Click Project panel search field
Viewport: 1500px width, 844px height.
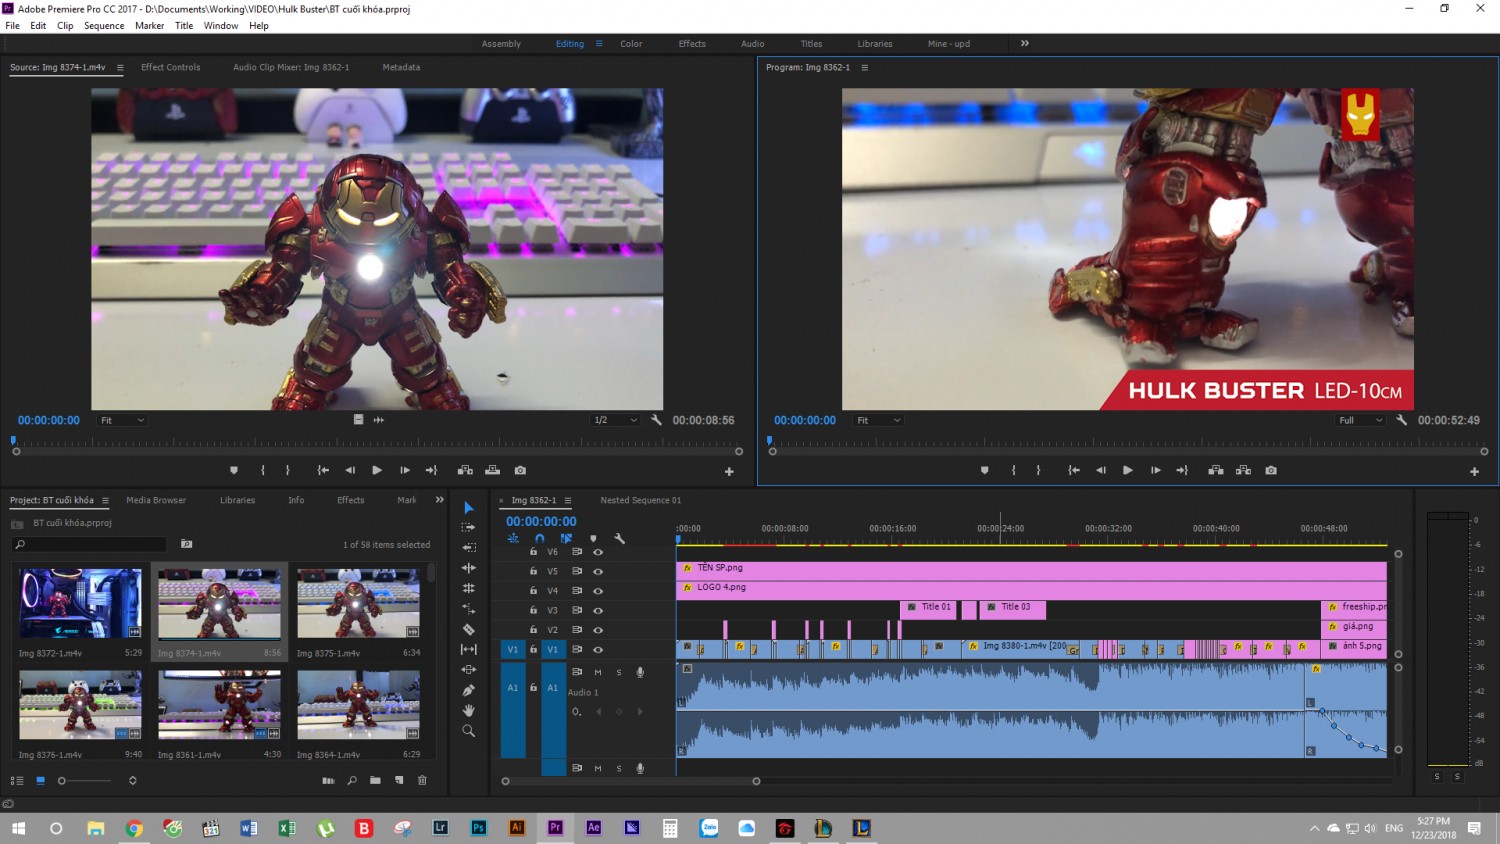click(x=90, y=544)
